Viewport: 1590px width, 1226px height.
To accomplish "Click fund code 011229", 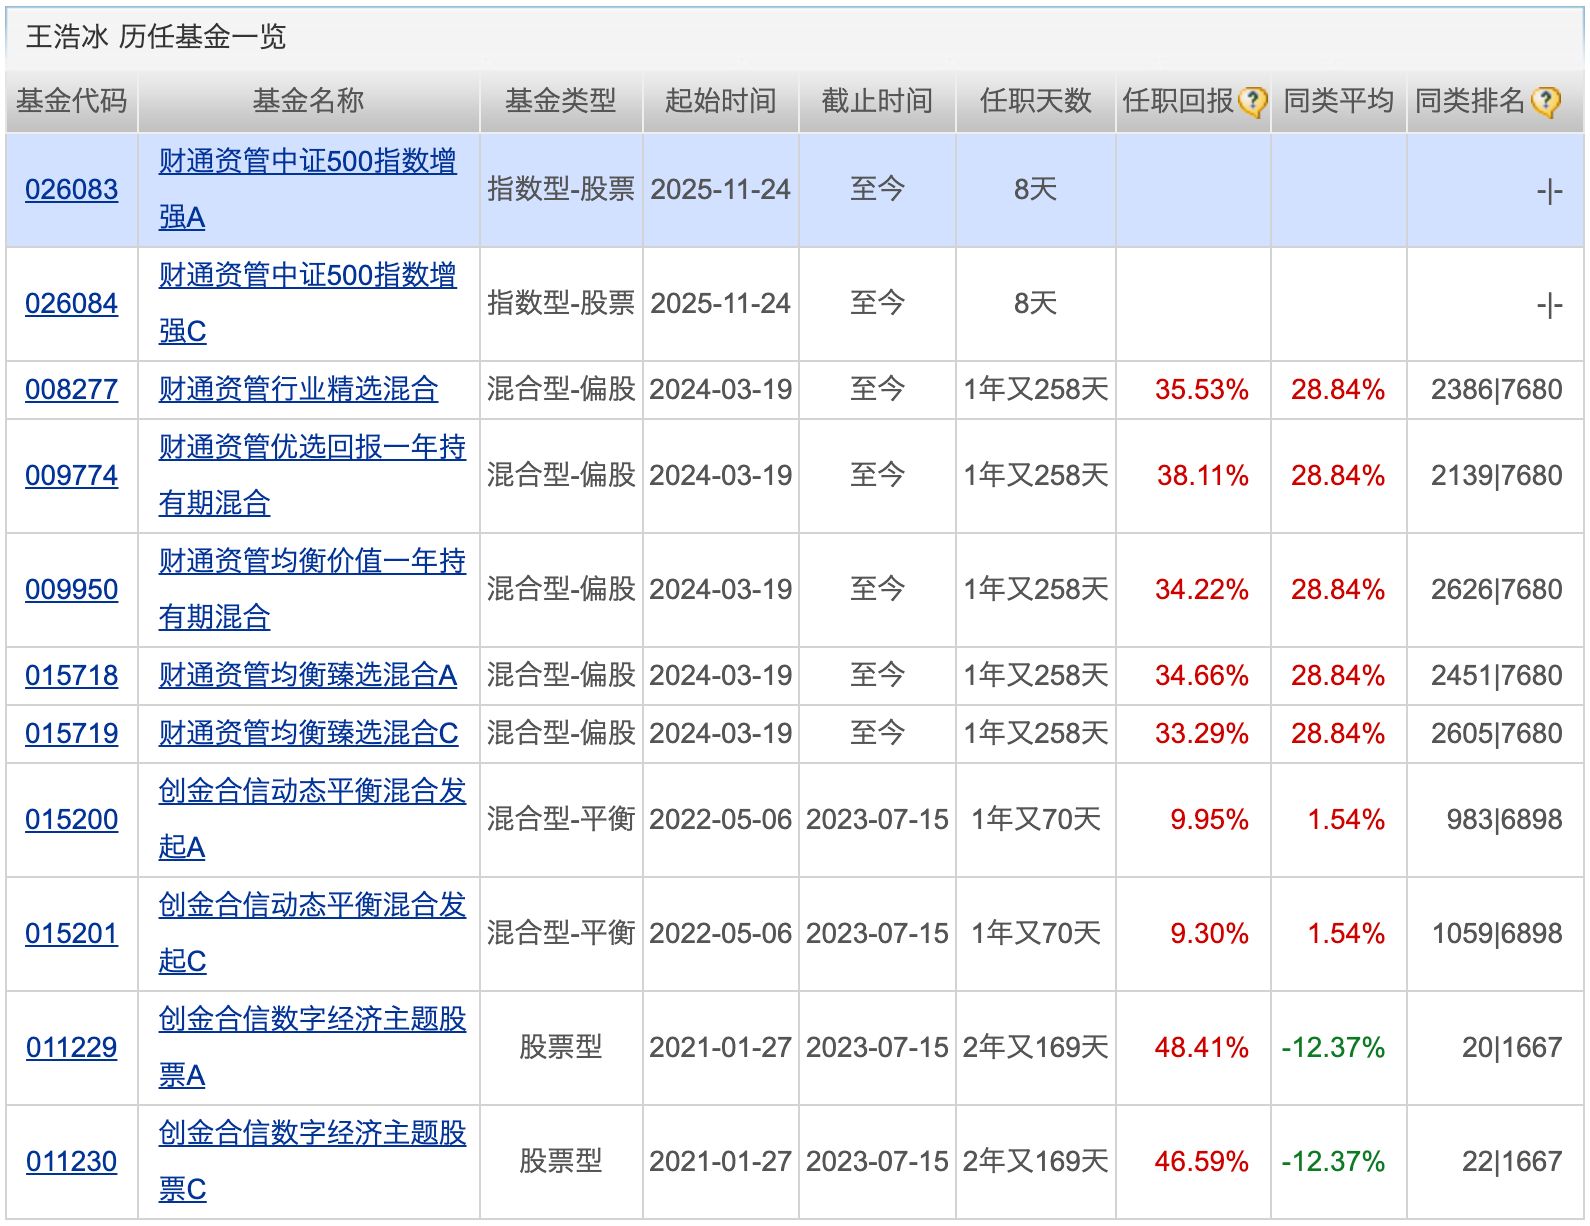I will [x=71, y=1047].
